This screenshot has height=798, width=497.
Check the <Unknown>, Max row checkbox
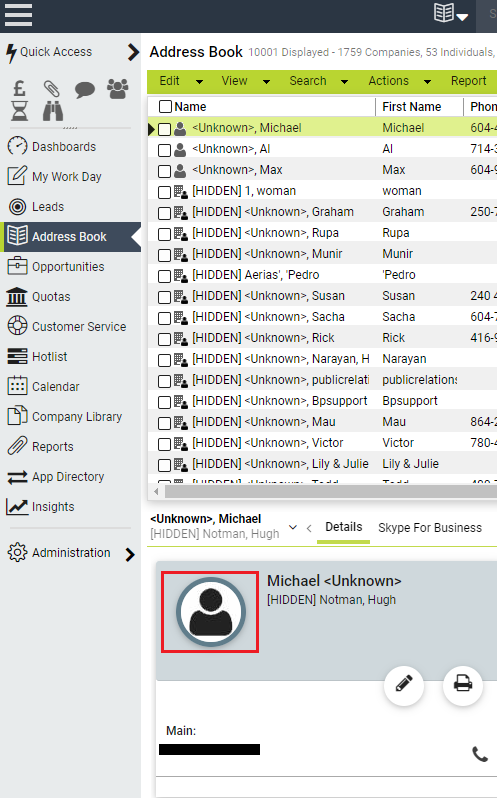click(x=164, y=171)
